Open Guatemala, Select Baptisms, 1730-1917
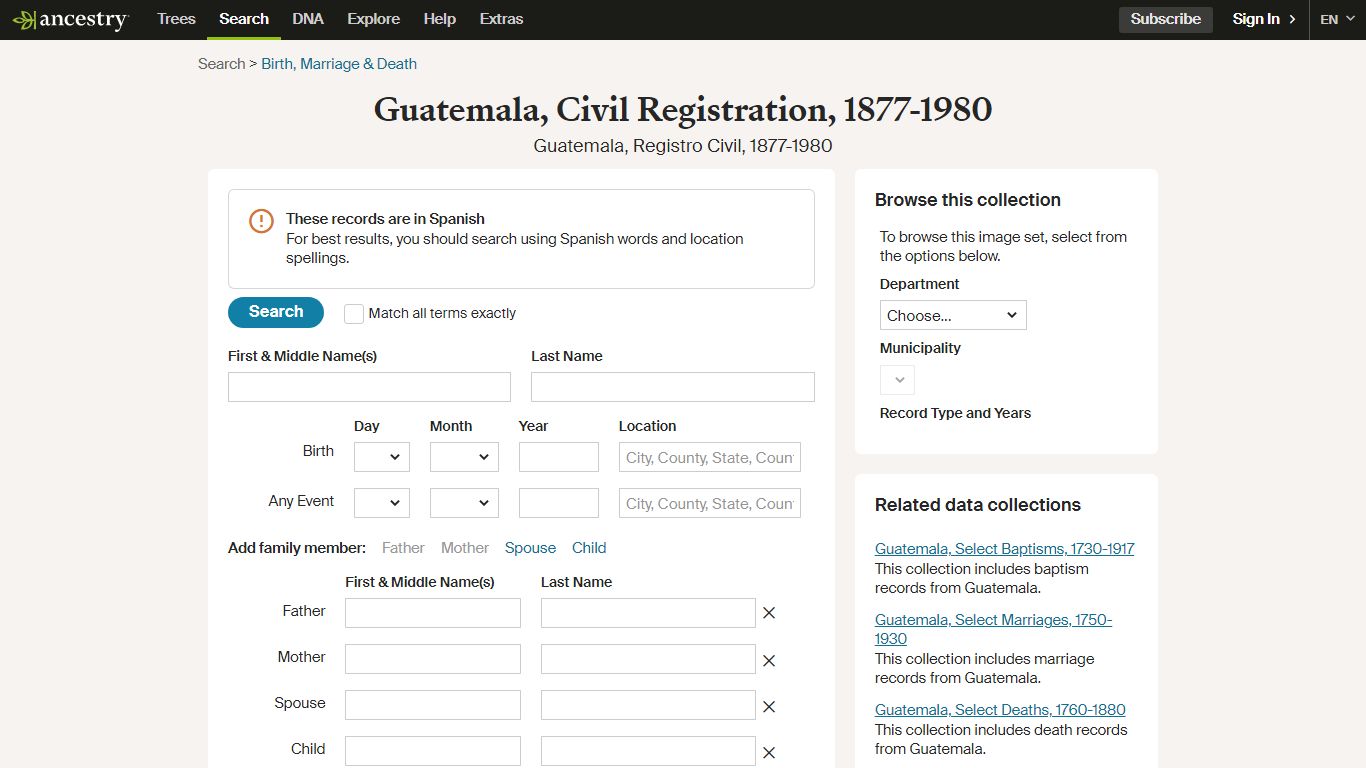1366x768 pixels. (x=1004, y=549)
